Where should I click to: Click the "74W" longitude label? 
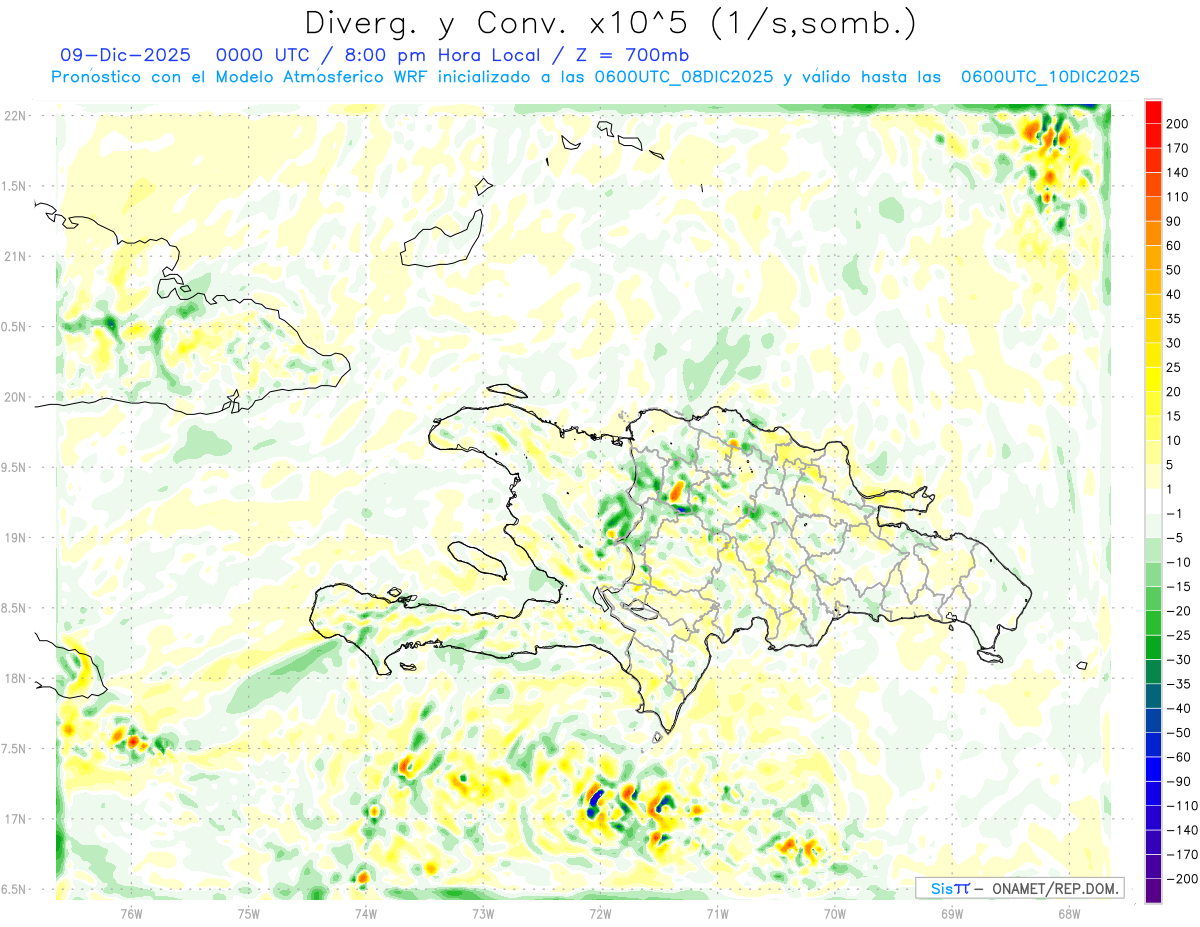[366, 913]
